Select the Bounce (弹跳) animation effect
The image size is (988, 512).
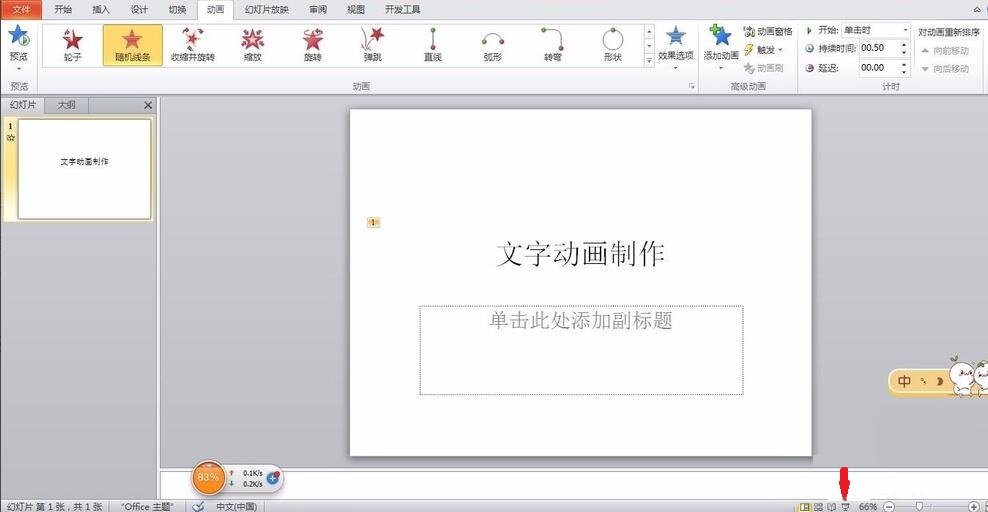pyautogui.click(x=372, y=45)
